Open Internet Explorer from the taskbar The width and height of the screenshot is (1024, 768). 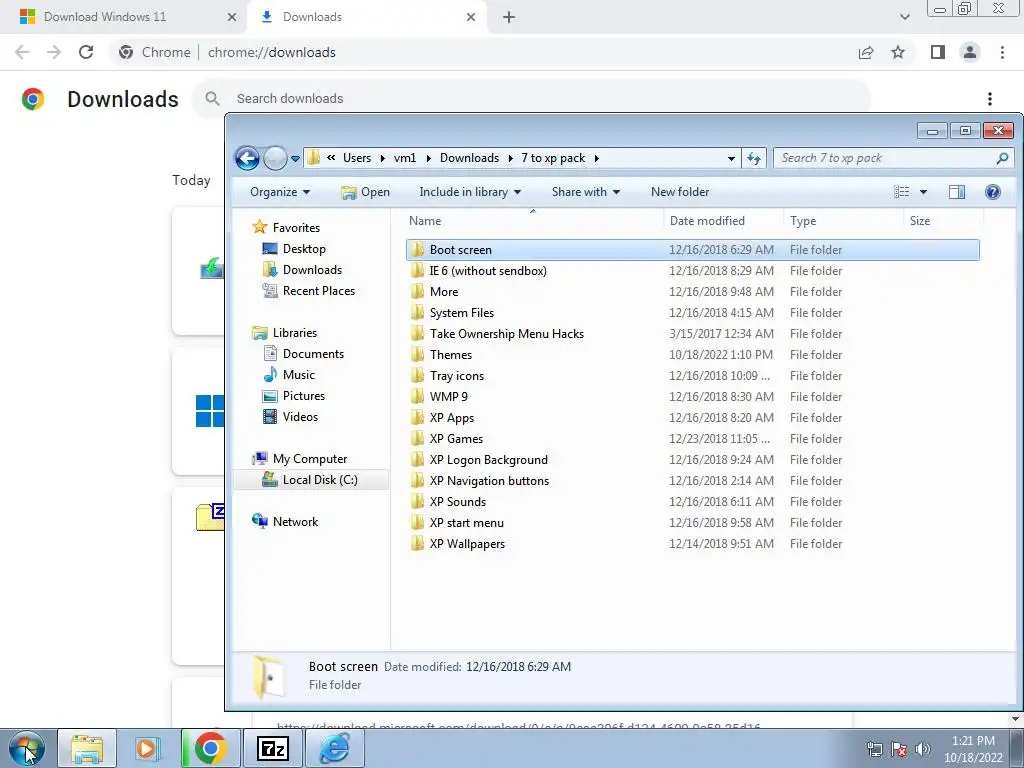(334, 748)
